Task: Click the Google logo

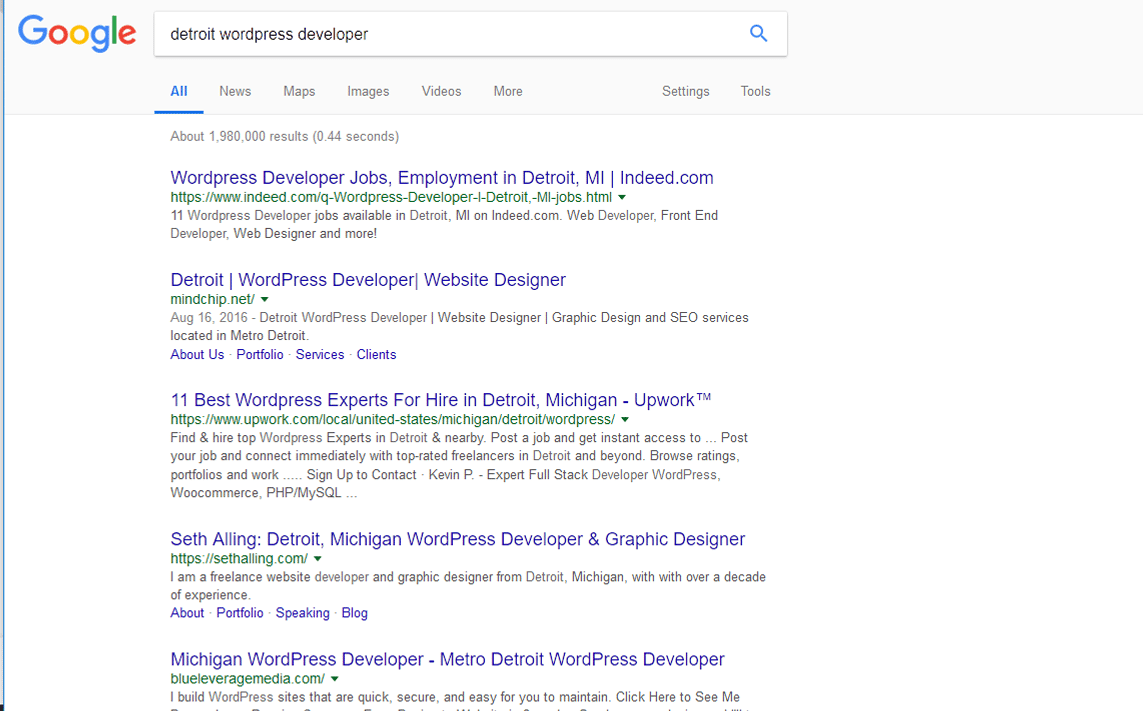Action: point(77,34)
